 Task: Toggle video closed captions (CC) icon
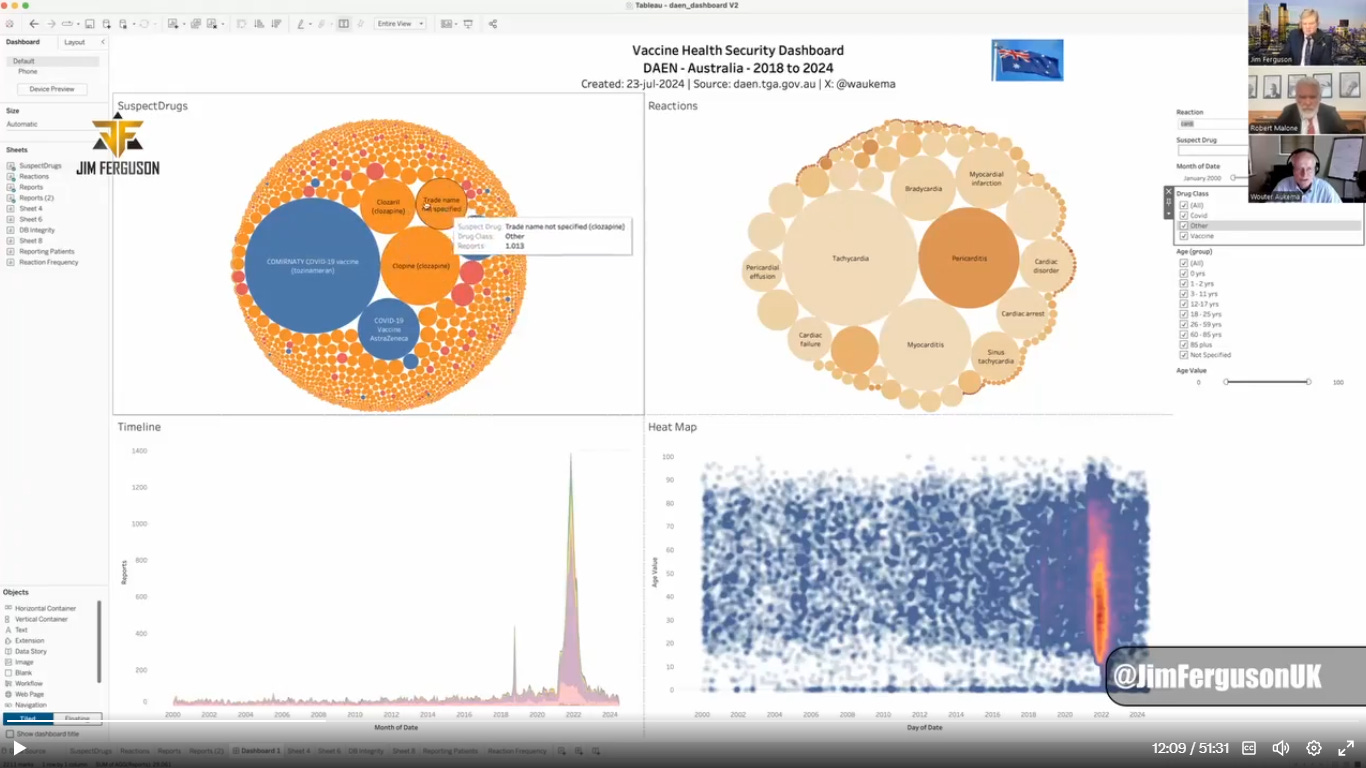pos(1249,748)
